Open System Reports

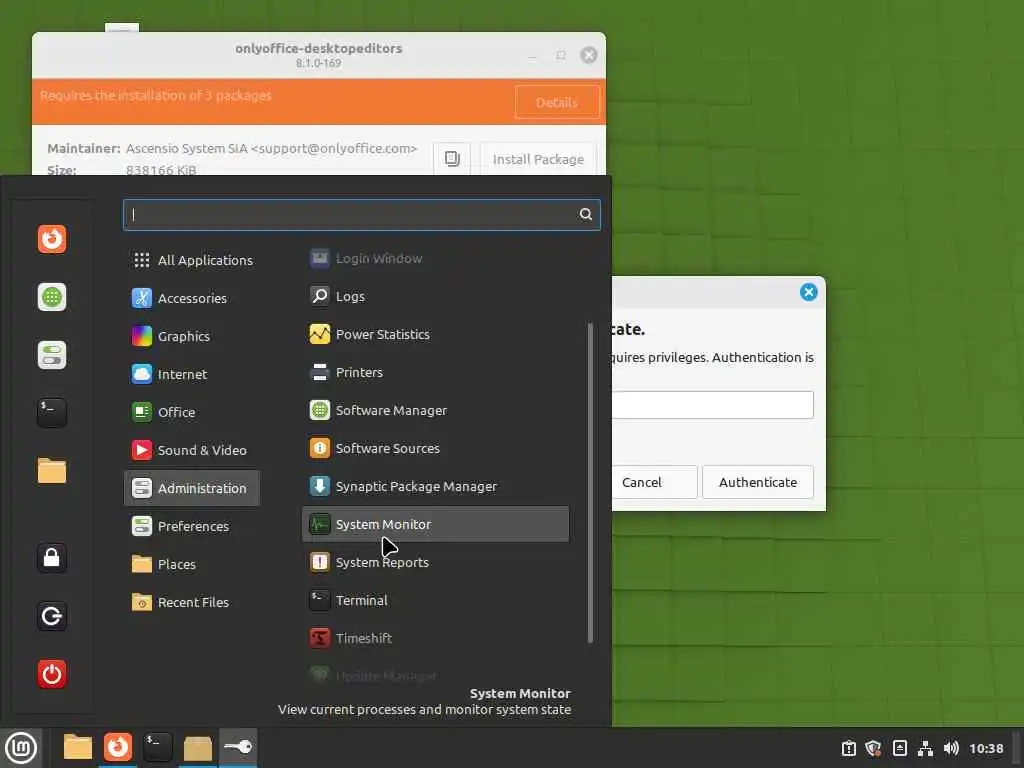[x=435, y=562]
